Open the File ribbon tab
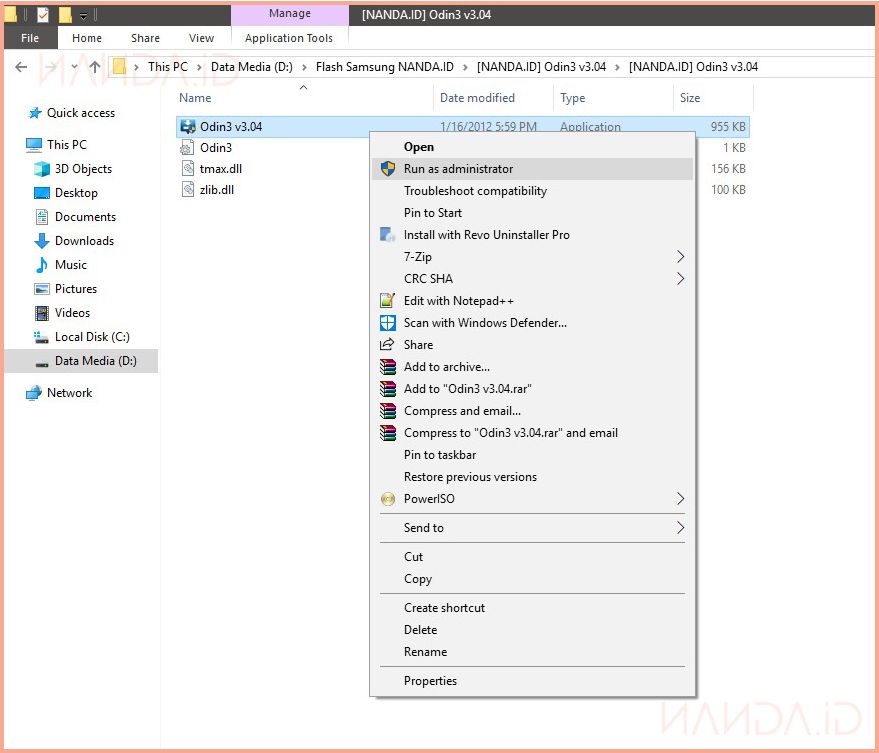This screenshot has width=879, height=753. pos(30,38)
